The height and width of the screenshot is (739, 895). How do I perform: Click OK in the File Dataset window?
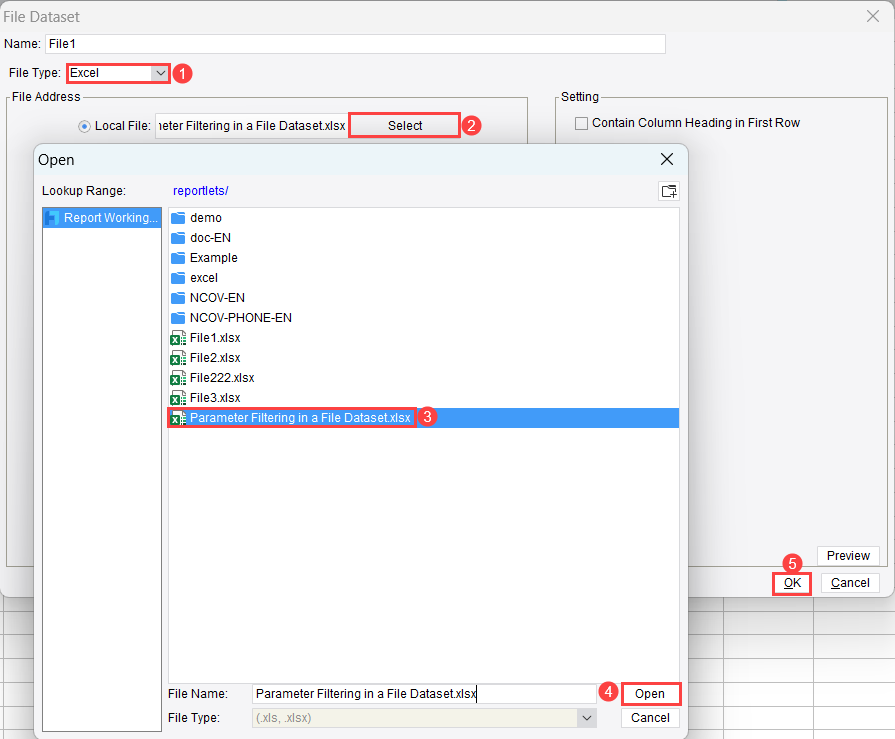pyautogui.click(x=792, y=583)
